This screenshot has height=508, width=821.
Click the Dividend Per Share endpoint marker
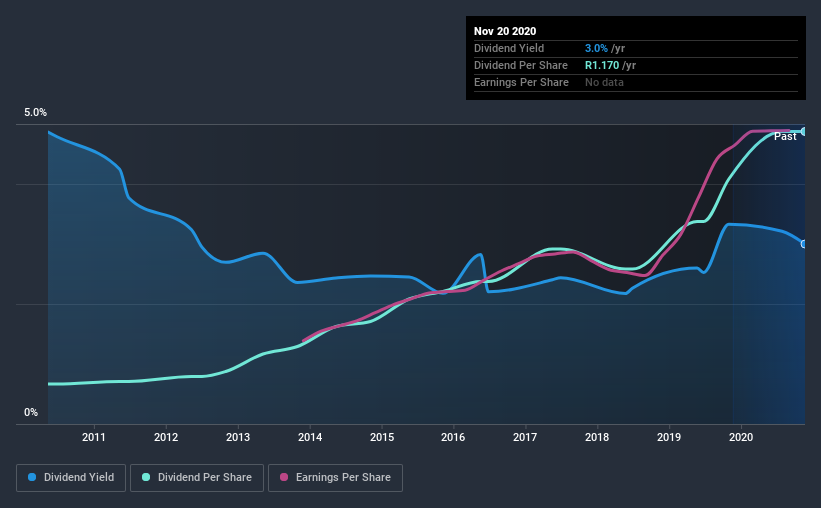[x=803, y=131]
